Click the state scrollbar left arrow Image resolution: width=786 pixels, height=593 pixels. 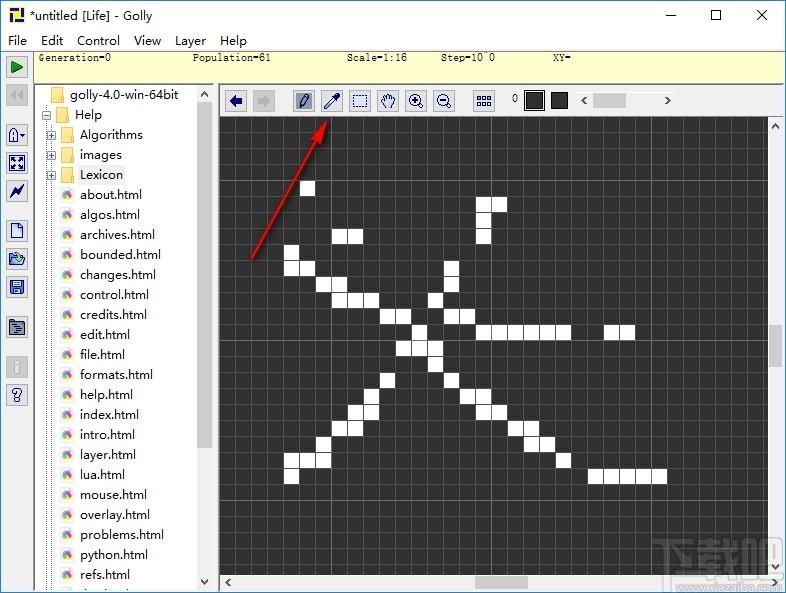point(584,100)
